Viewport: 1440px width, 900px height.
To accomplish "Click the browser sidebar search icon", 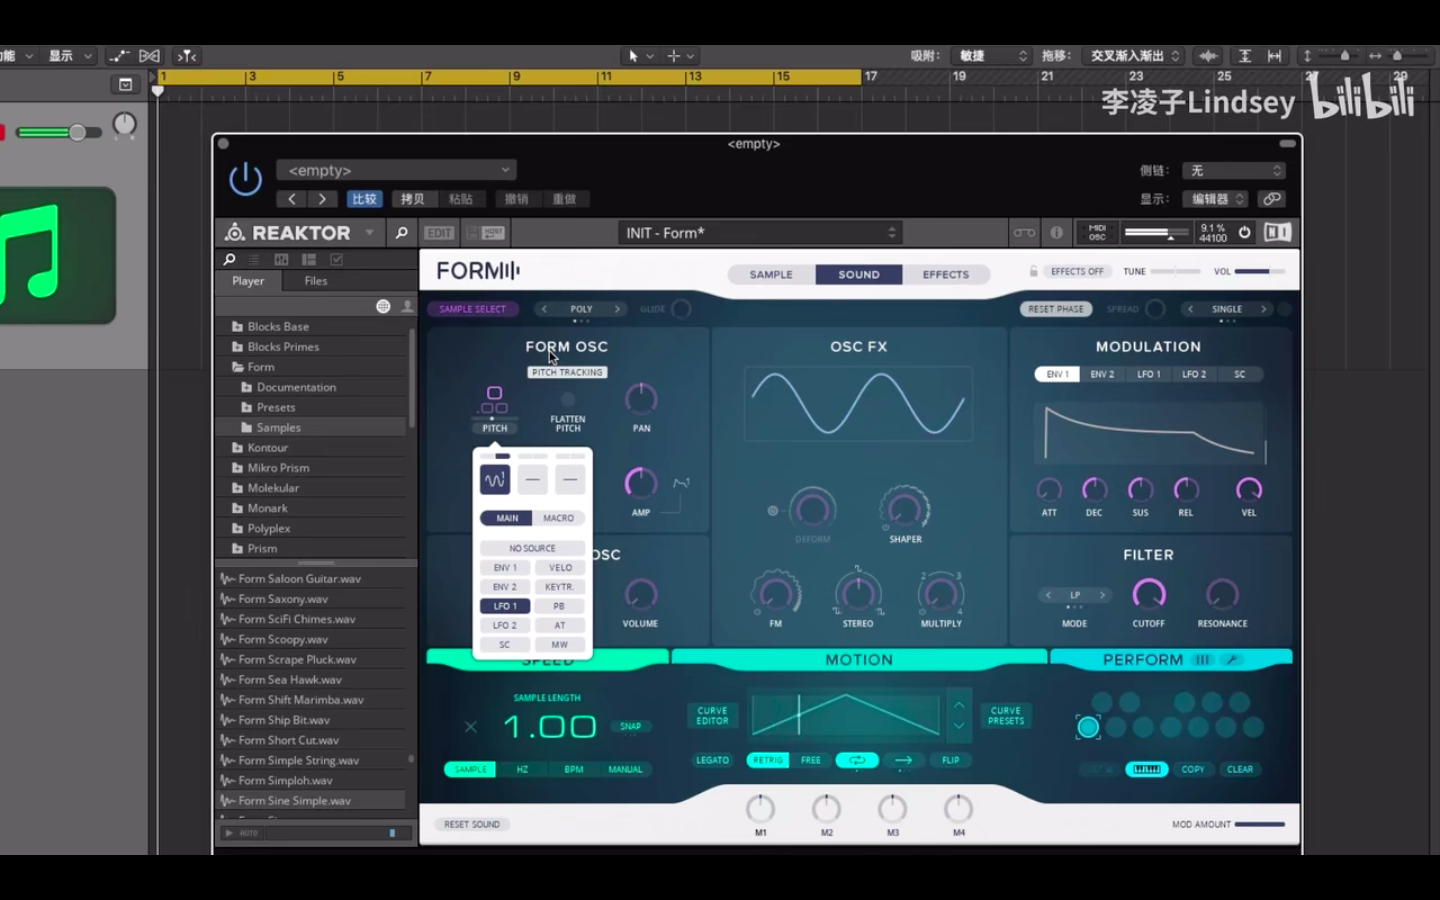I will pos(229,260).
